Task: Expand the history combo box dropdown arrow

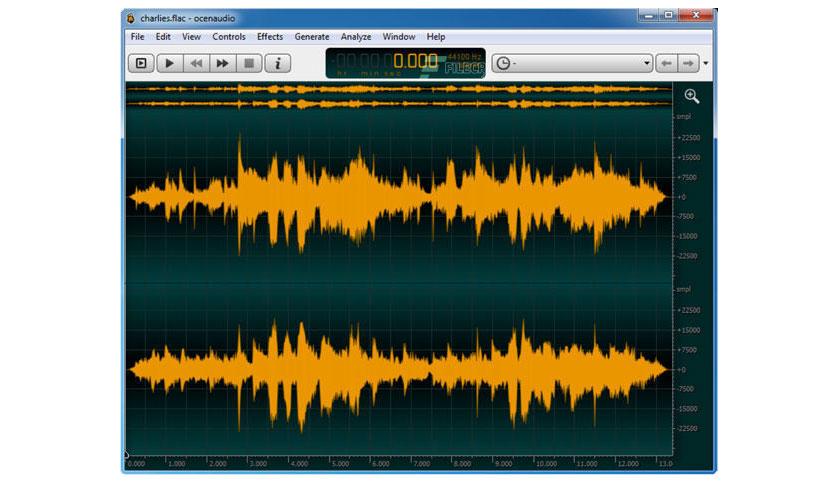Action: (646, 63)
